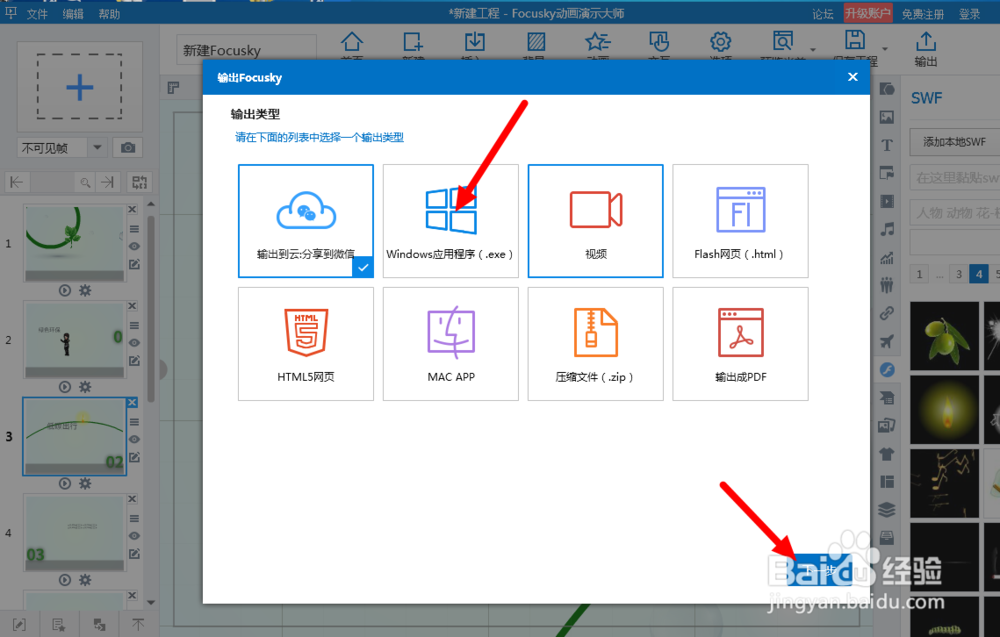Open the hyperlink tool in sidebar
Screen dimensions: 1000x637
[x=886, y=313]
